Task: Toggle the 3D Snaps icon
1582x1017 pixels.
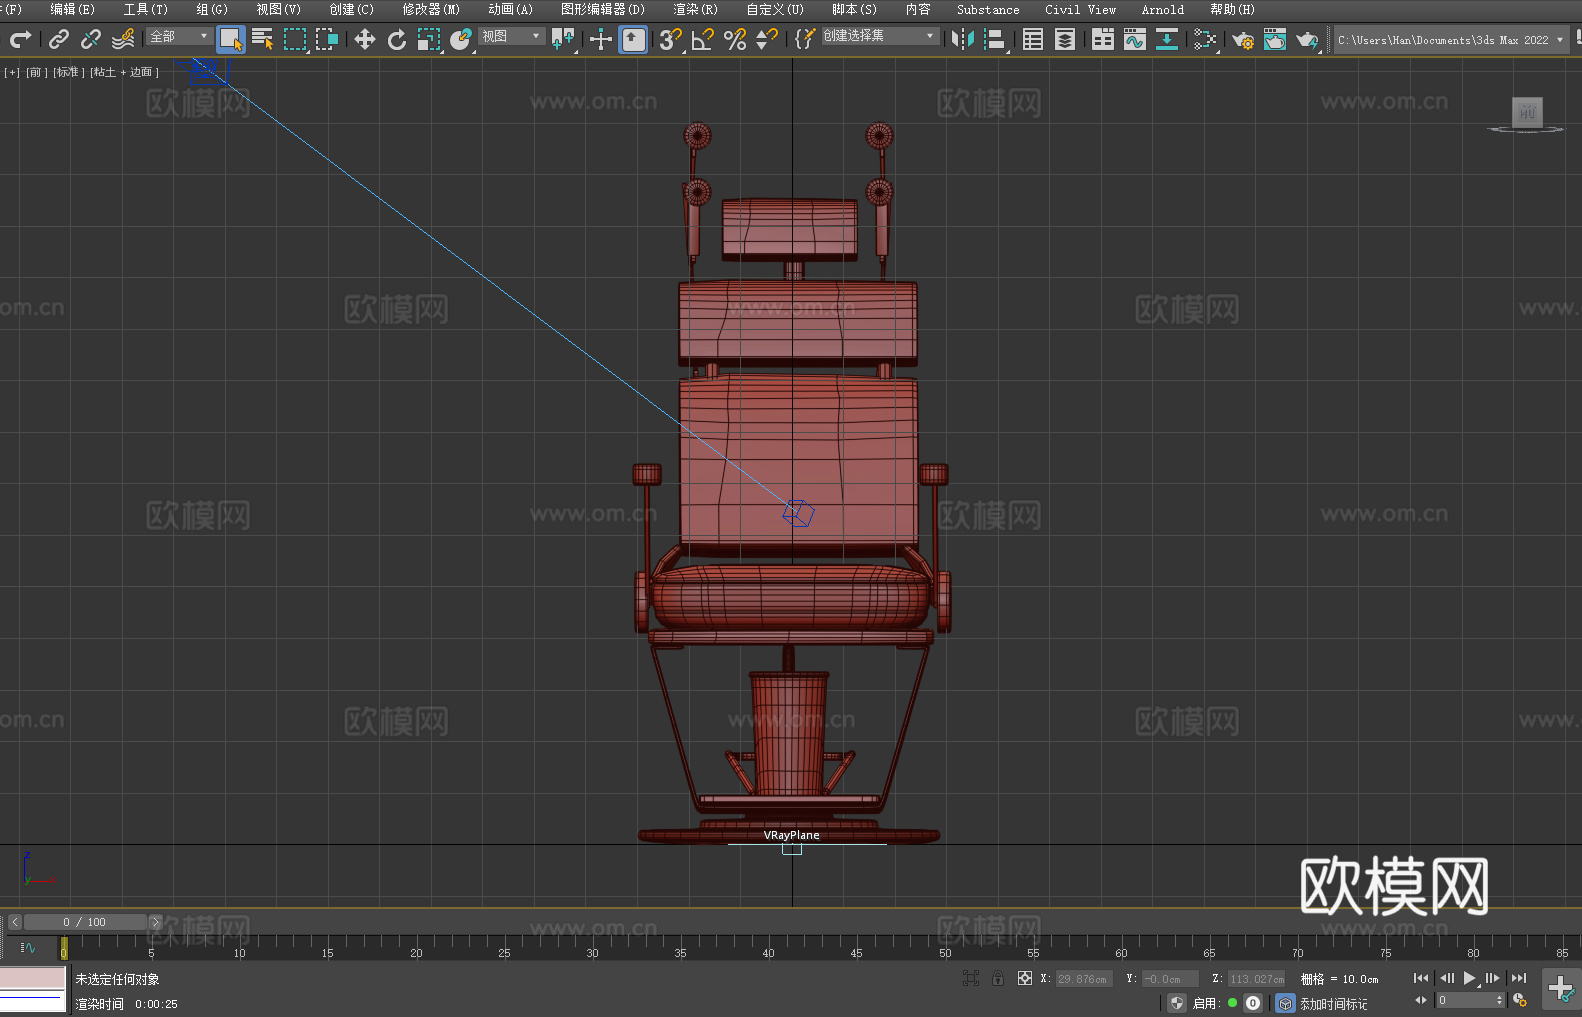Action: [671, 39]
